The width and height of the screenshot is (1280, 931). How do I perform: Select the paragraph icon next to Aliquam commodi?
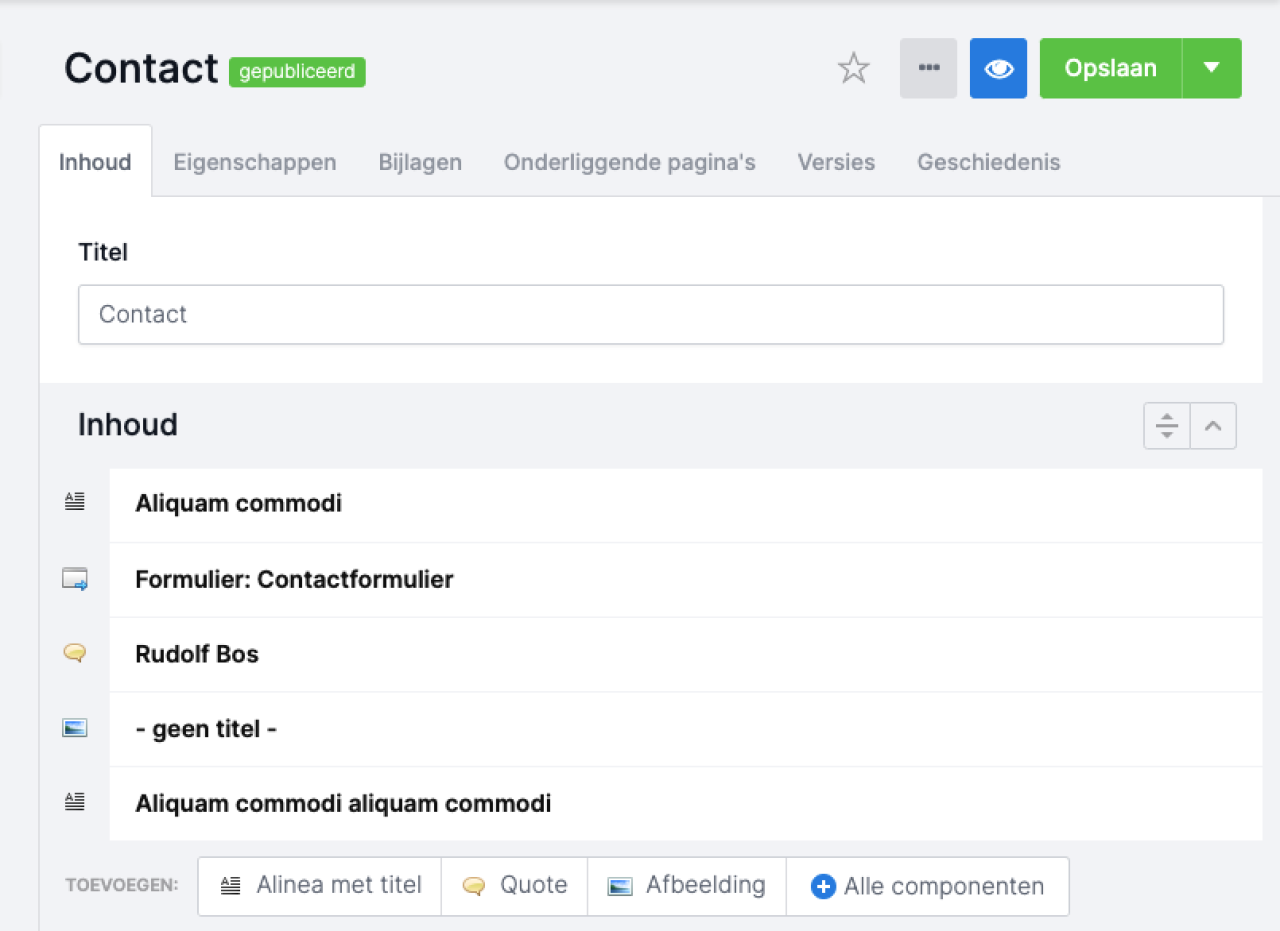pos(75,503)
